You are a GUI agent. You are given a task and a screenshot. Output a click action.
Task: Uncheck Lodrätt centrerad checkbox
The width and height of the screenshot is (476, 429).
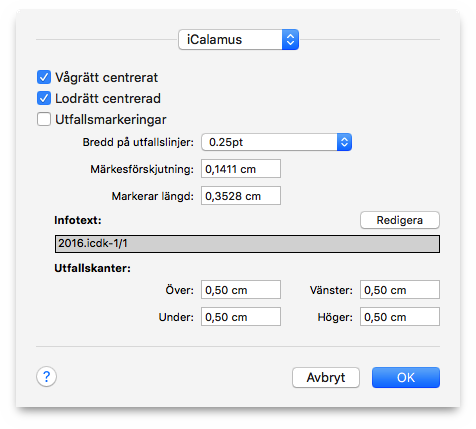(x=44, y=98)
